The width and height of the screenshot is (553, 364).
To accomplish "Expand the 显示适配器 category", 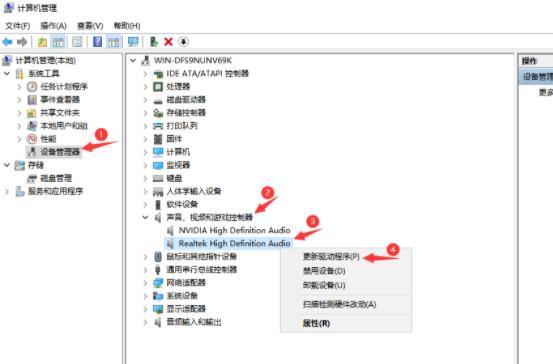I will [145, 309].
